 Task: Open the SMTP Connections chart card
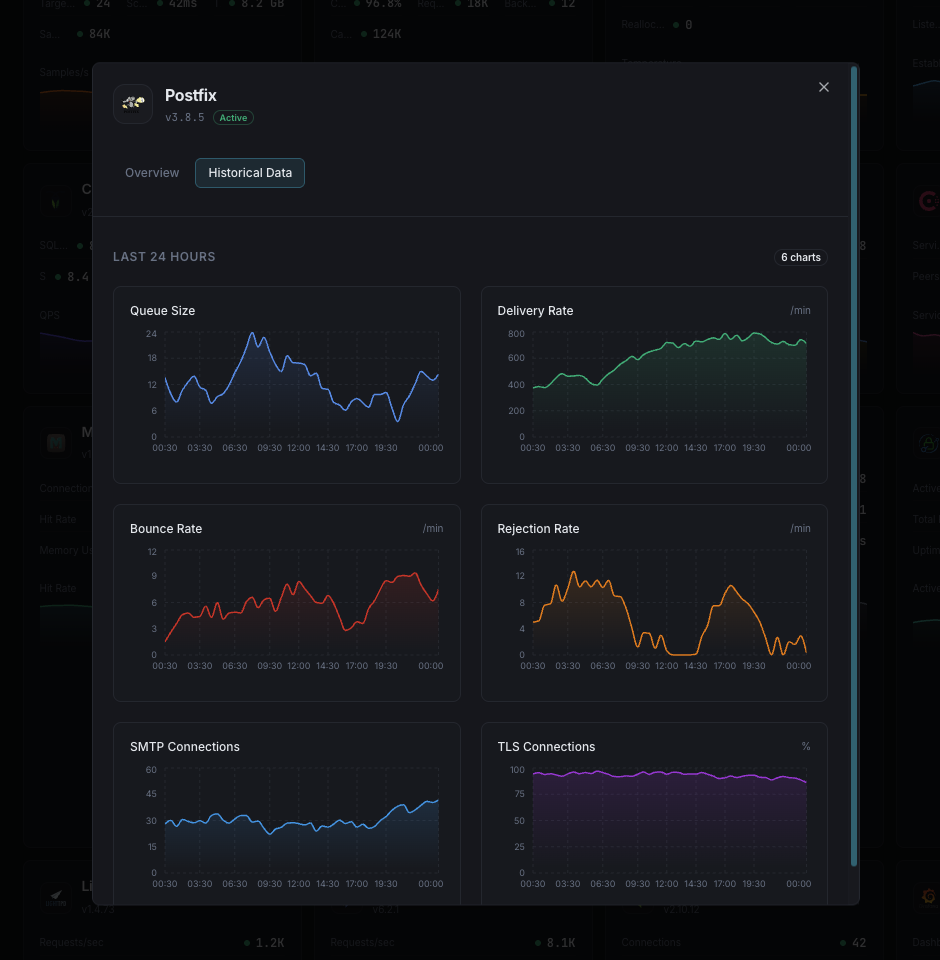pyautogui.click(x=287, y=810)
